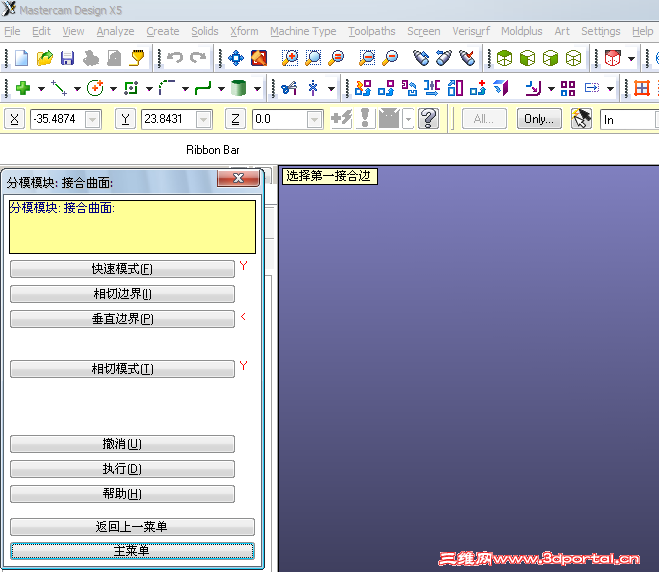Screen dimensions: 659x572
Task: Open the X coordinate value dropdown
Action: [x=92, y=119]
